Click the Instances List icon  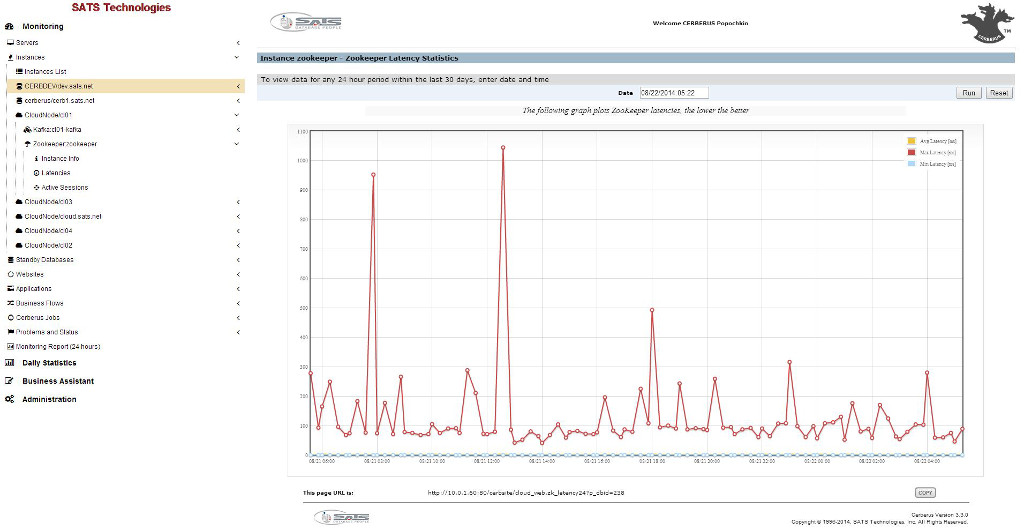[19, 71]
